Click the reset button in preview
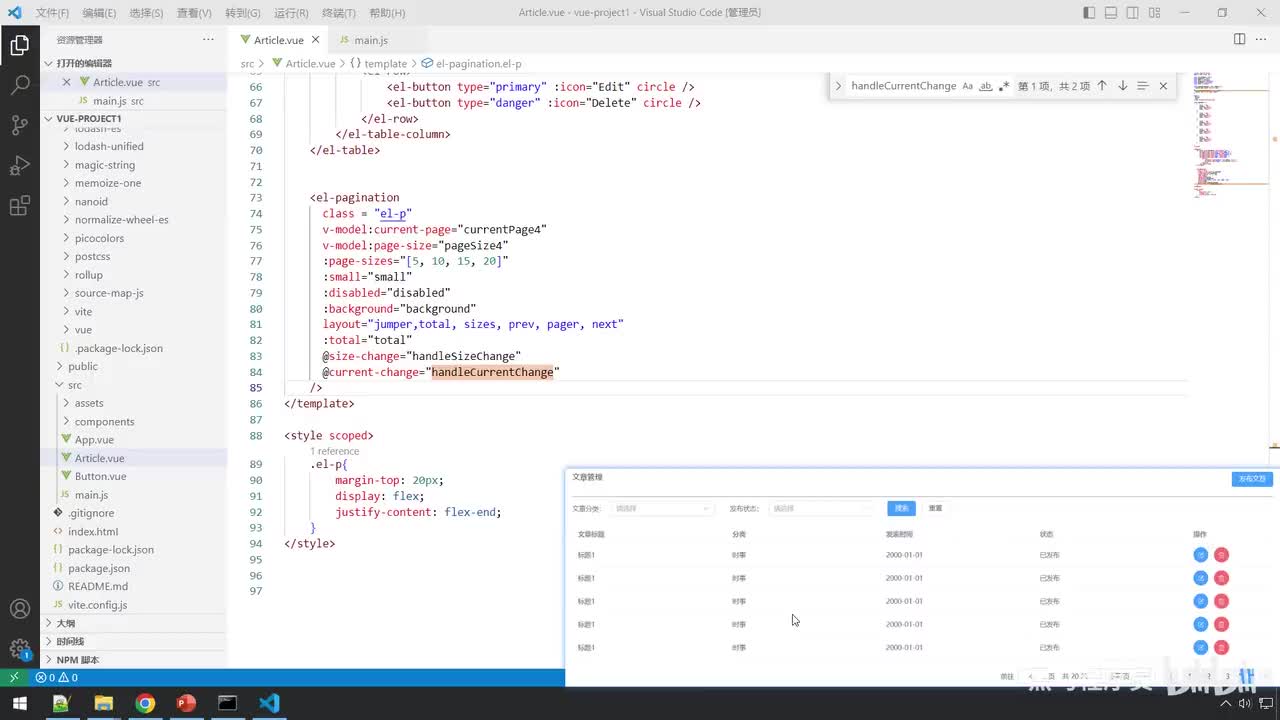This screenshot has height=720, width=1280. [935, 508]
